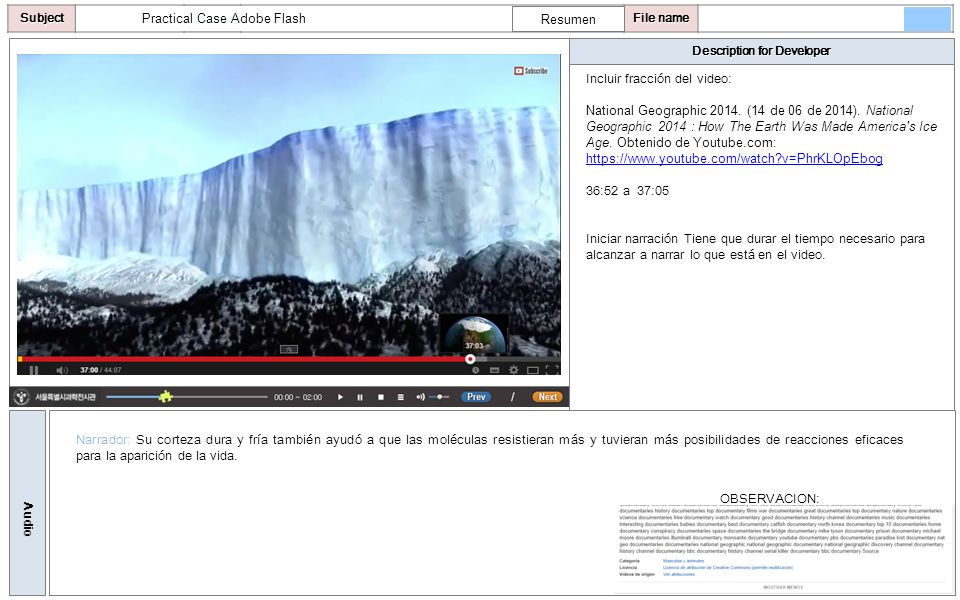Click the circular logo in the lower player bar

point(21,397)
